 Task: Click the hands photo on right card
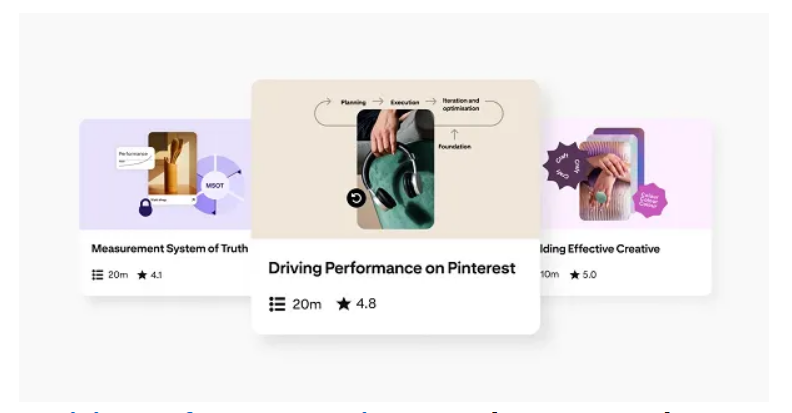coord(612,173)
